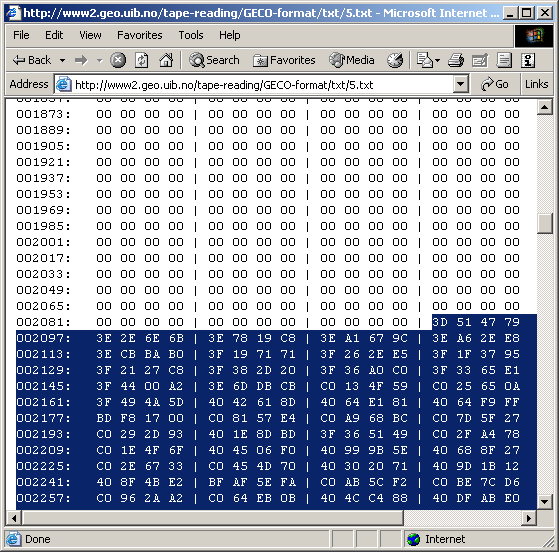Open the Favorites menu

pos(140,35)
